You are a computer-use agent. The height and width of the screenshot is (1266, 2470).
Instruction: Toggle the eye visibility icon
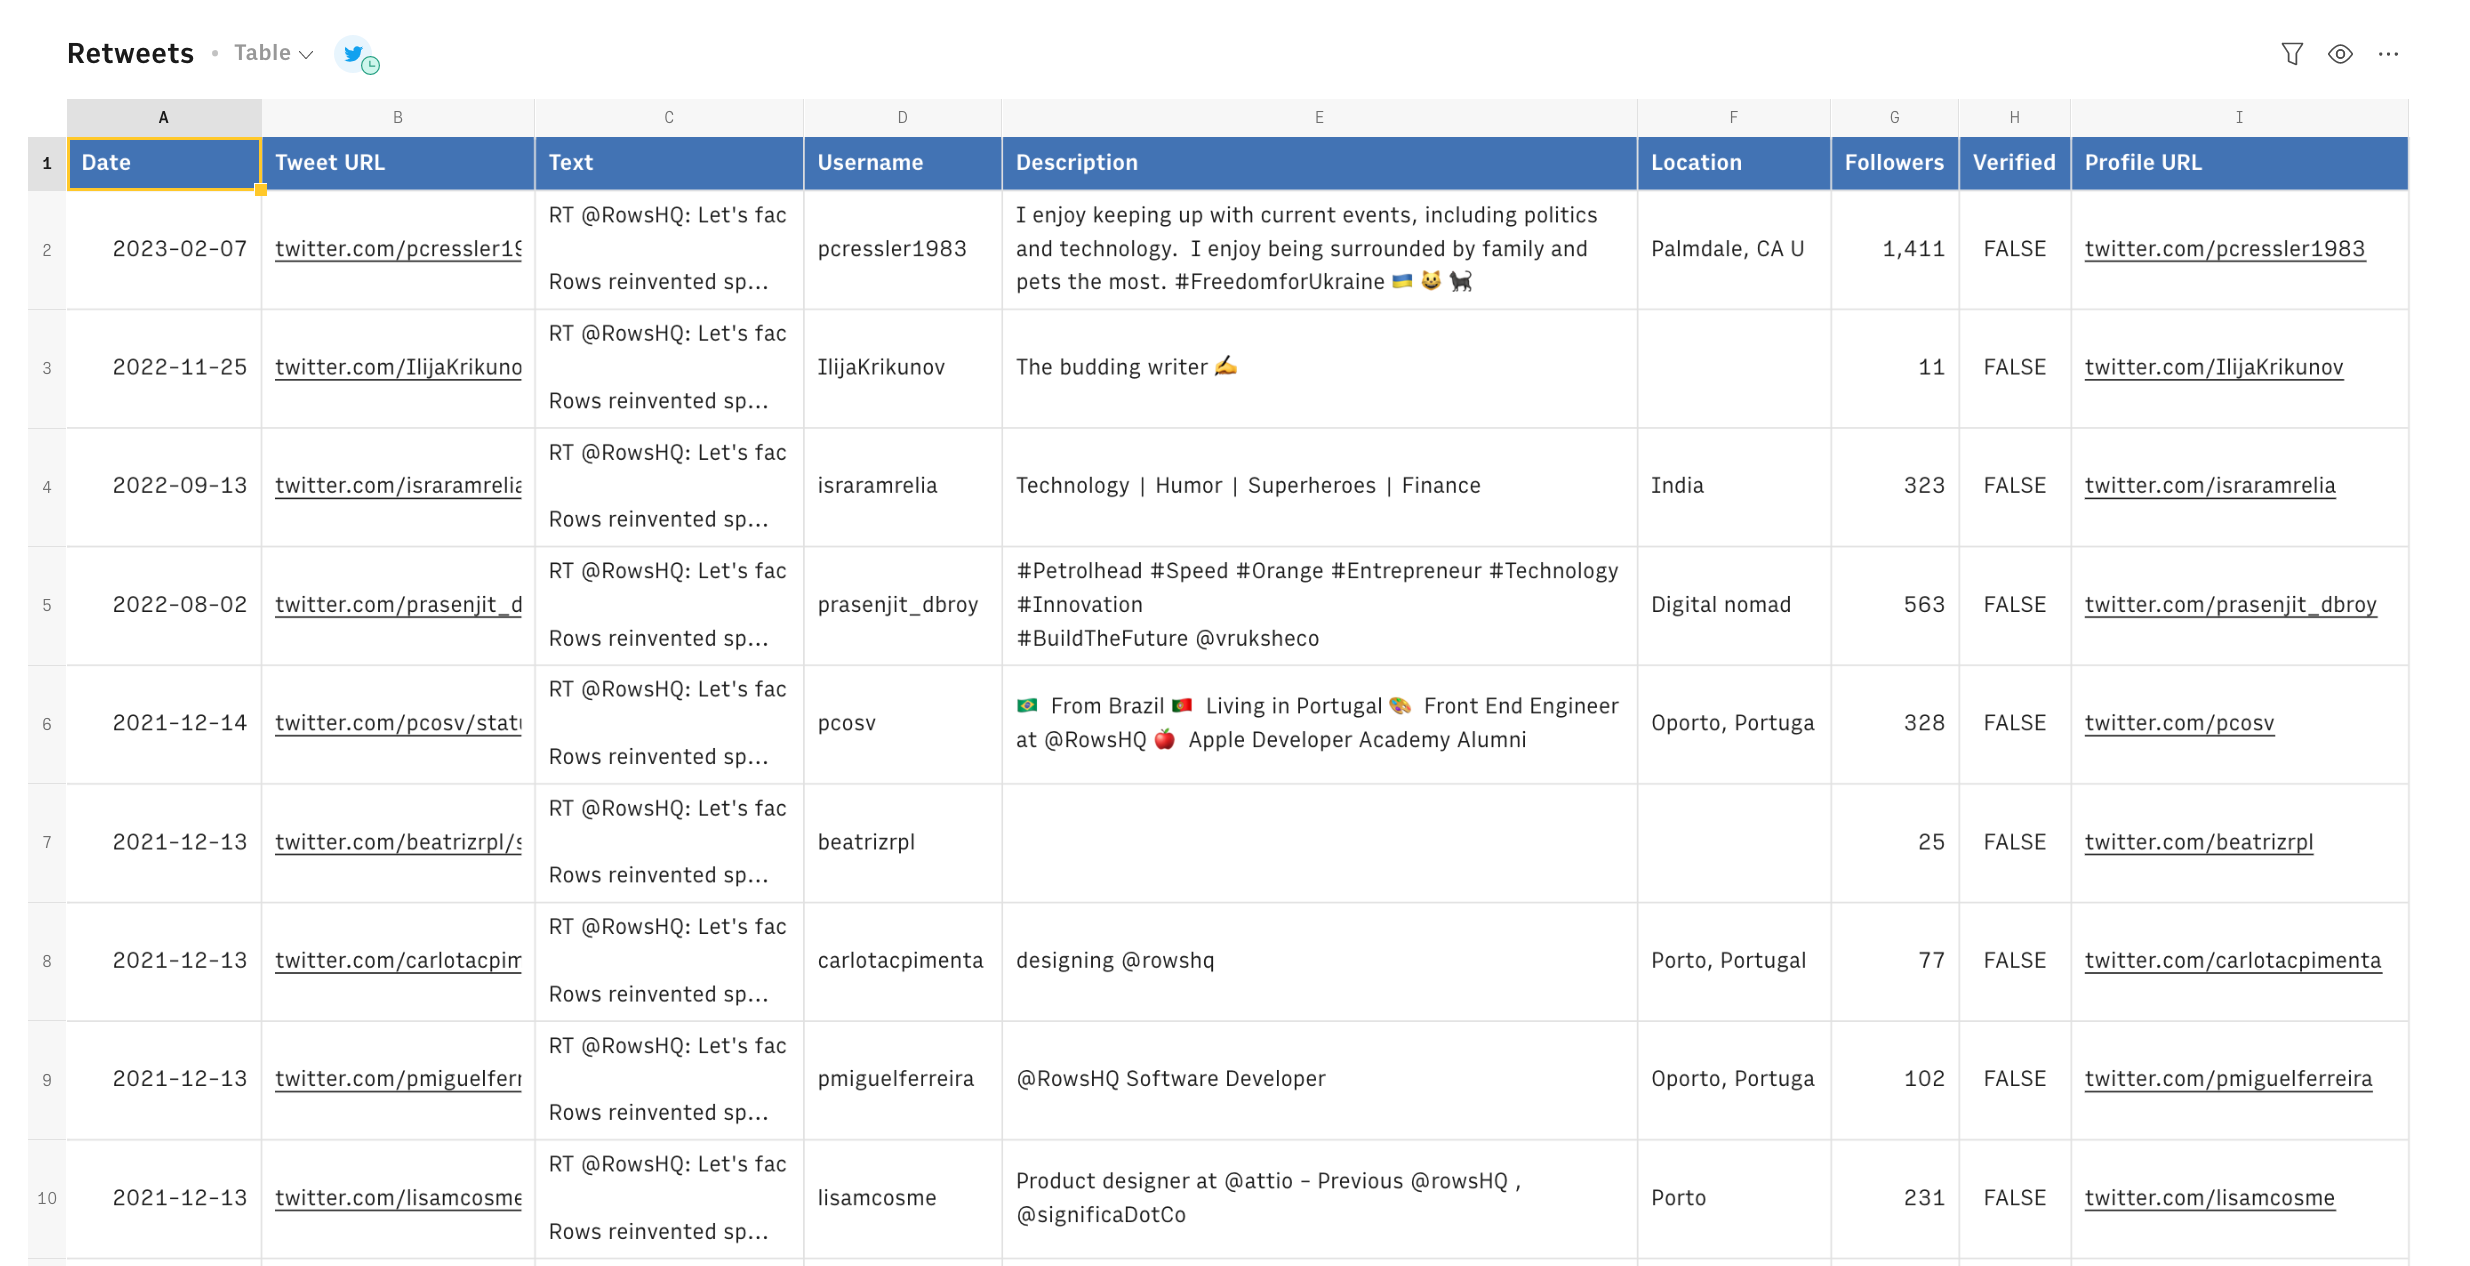[x=2340, y=54]
